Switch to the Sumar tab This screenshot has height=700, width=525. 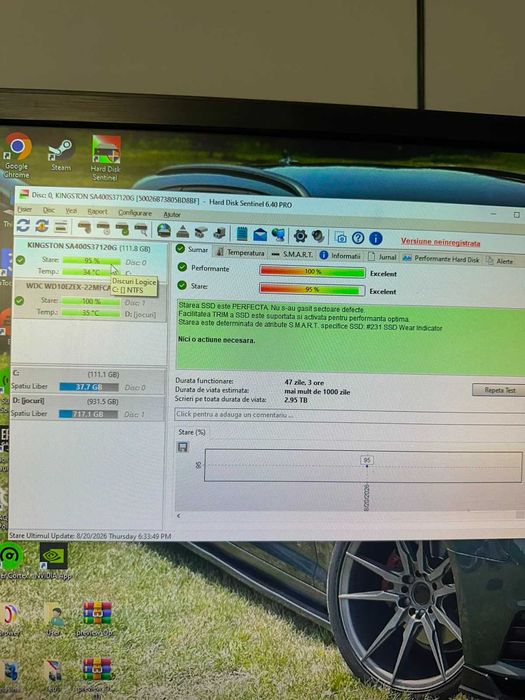pos(192,249)
